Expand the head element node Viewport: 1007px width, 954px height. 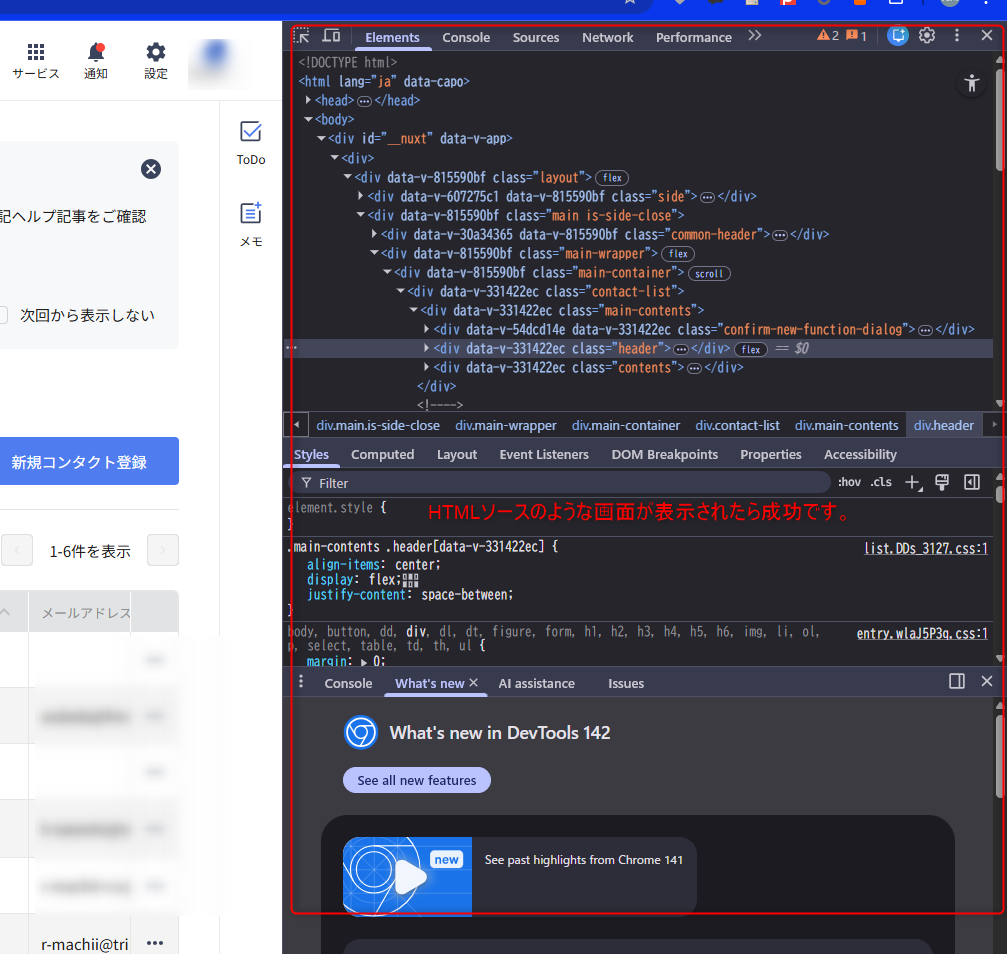click(309, 100)
